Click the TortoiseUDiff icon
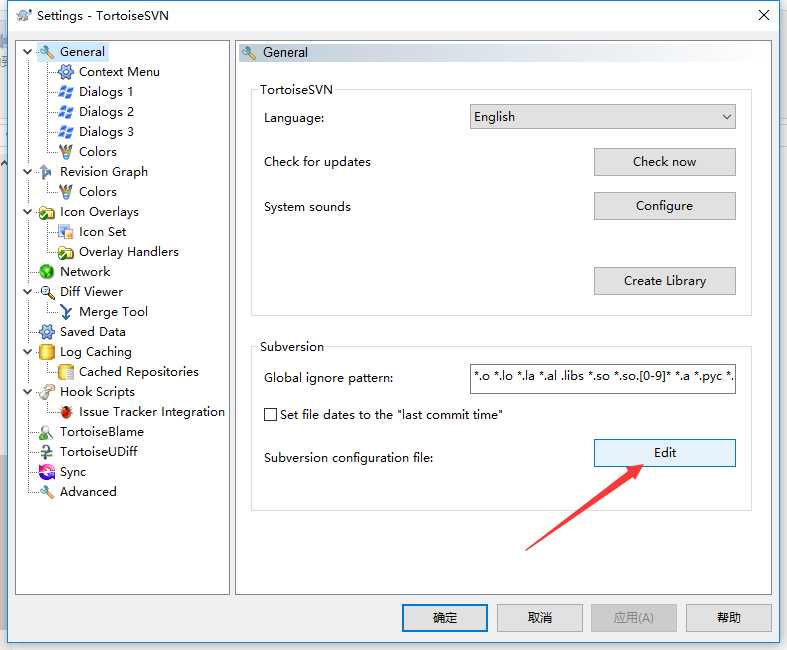Viewport: 787px width, 650px height. pos(46,452)
